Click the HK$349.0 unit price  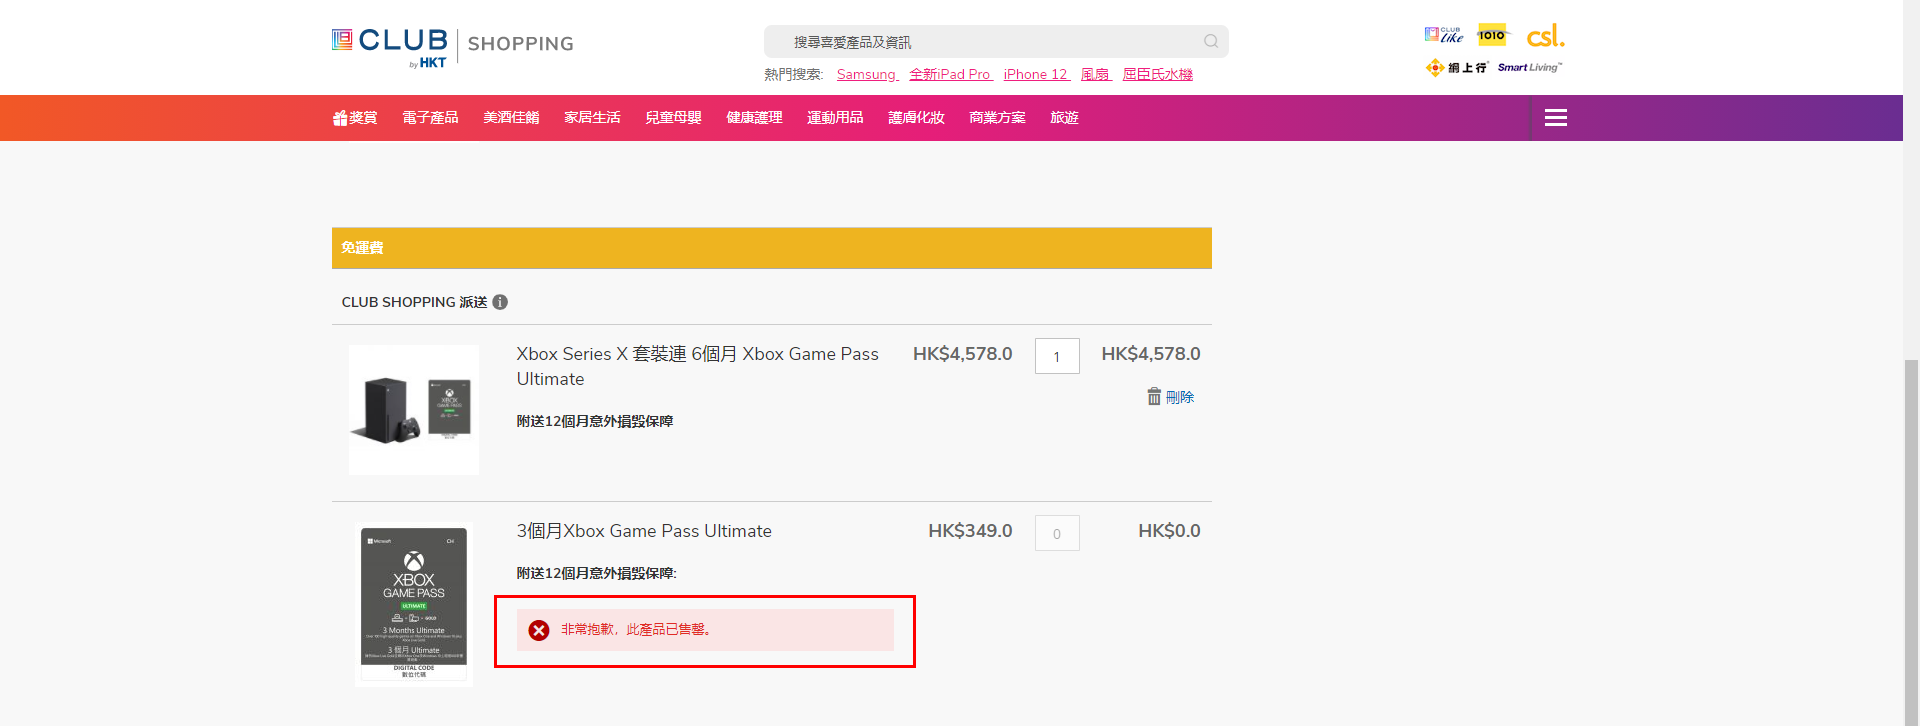970,531
